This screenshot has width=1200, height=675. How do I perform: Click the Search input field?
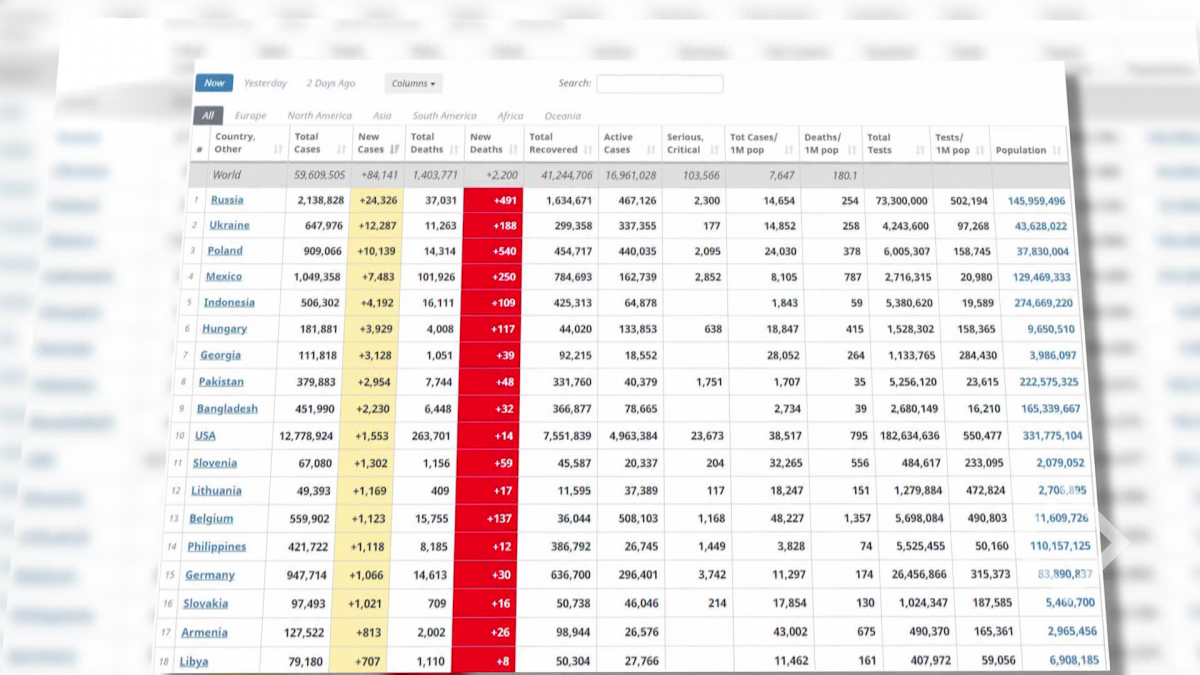pyautogui.click(x=659, y=84)
